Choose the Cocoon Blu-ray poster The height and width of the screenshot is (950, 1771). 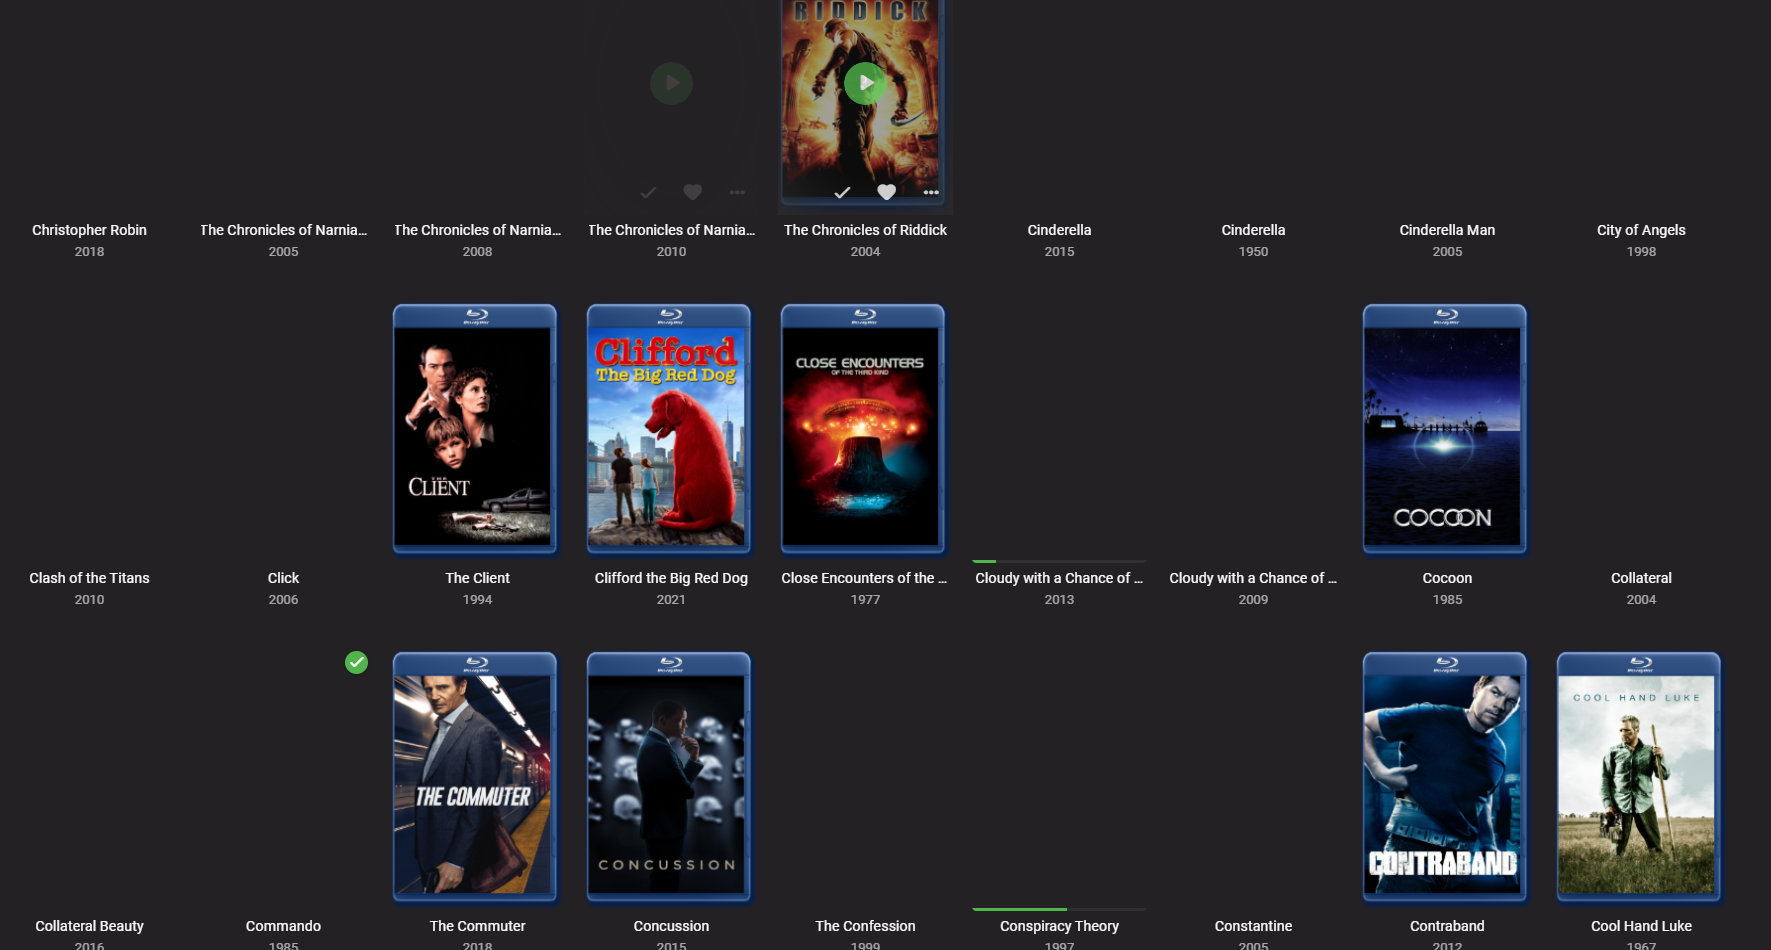click(x=1445, y=429)
